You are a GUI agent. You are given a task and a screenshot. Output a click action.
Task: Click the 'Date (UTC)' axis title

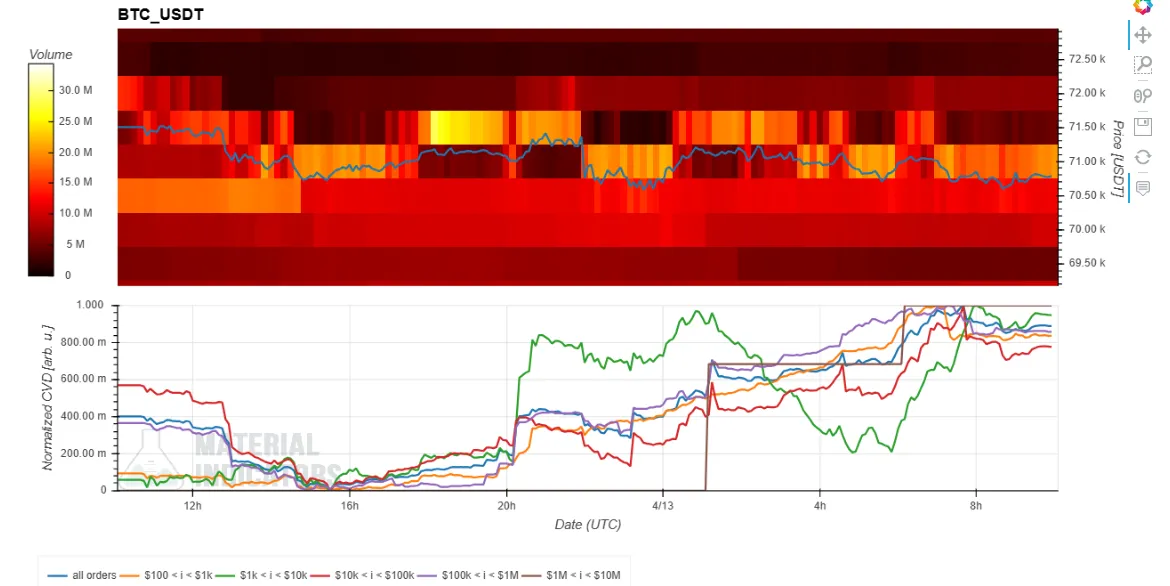(x=588, y=525)
